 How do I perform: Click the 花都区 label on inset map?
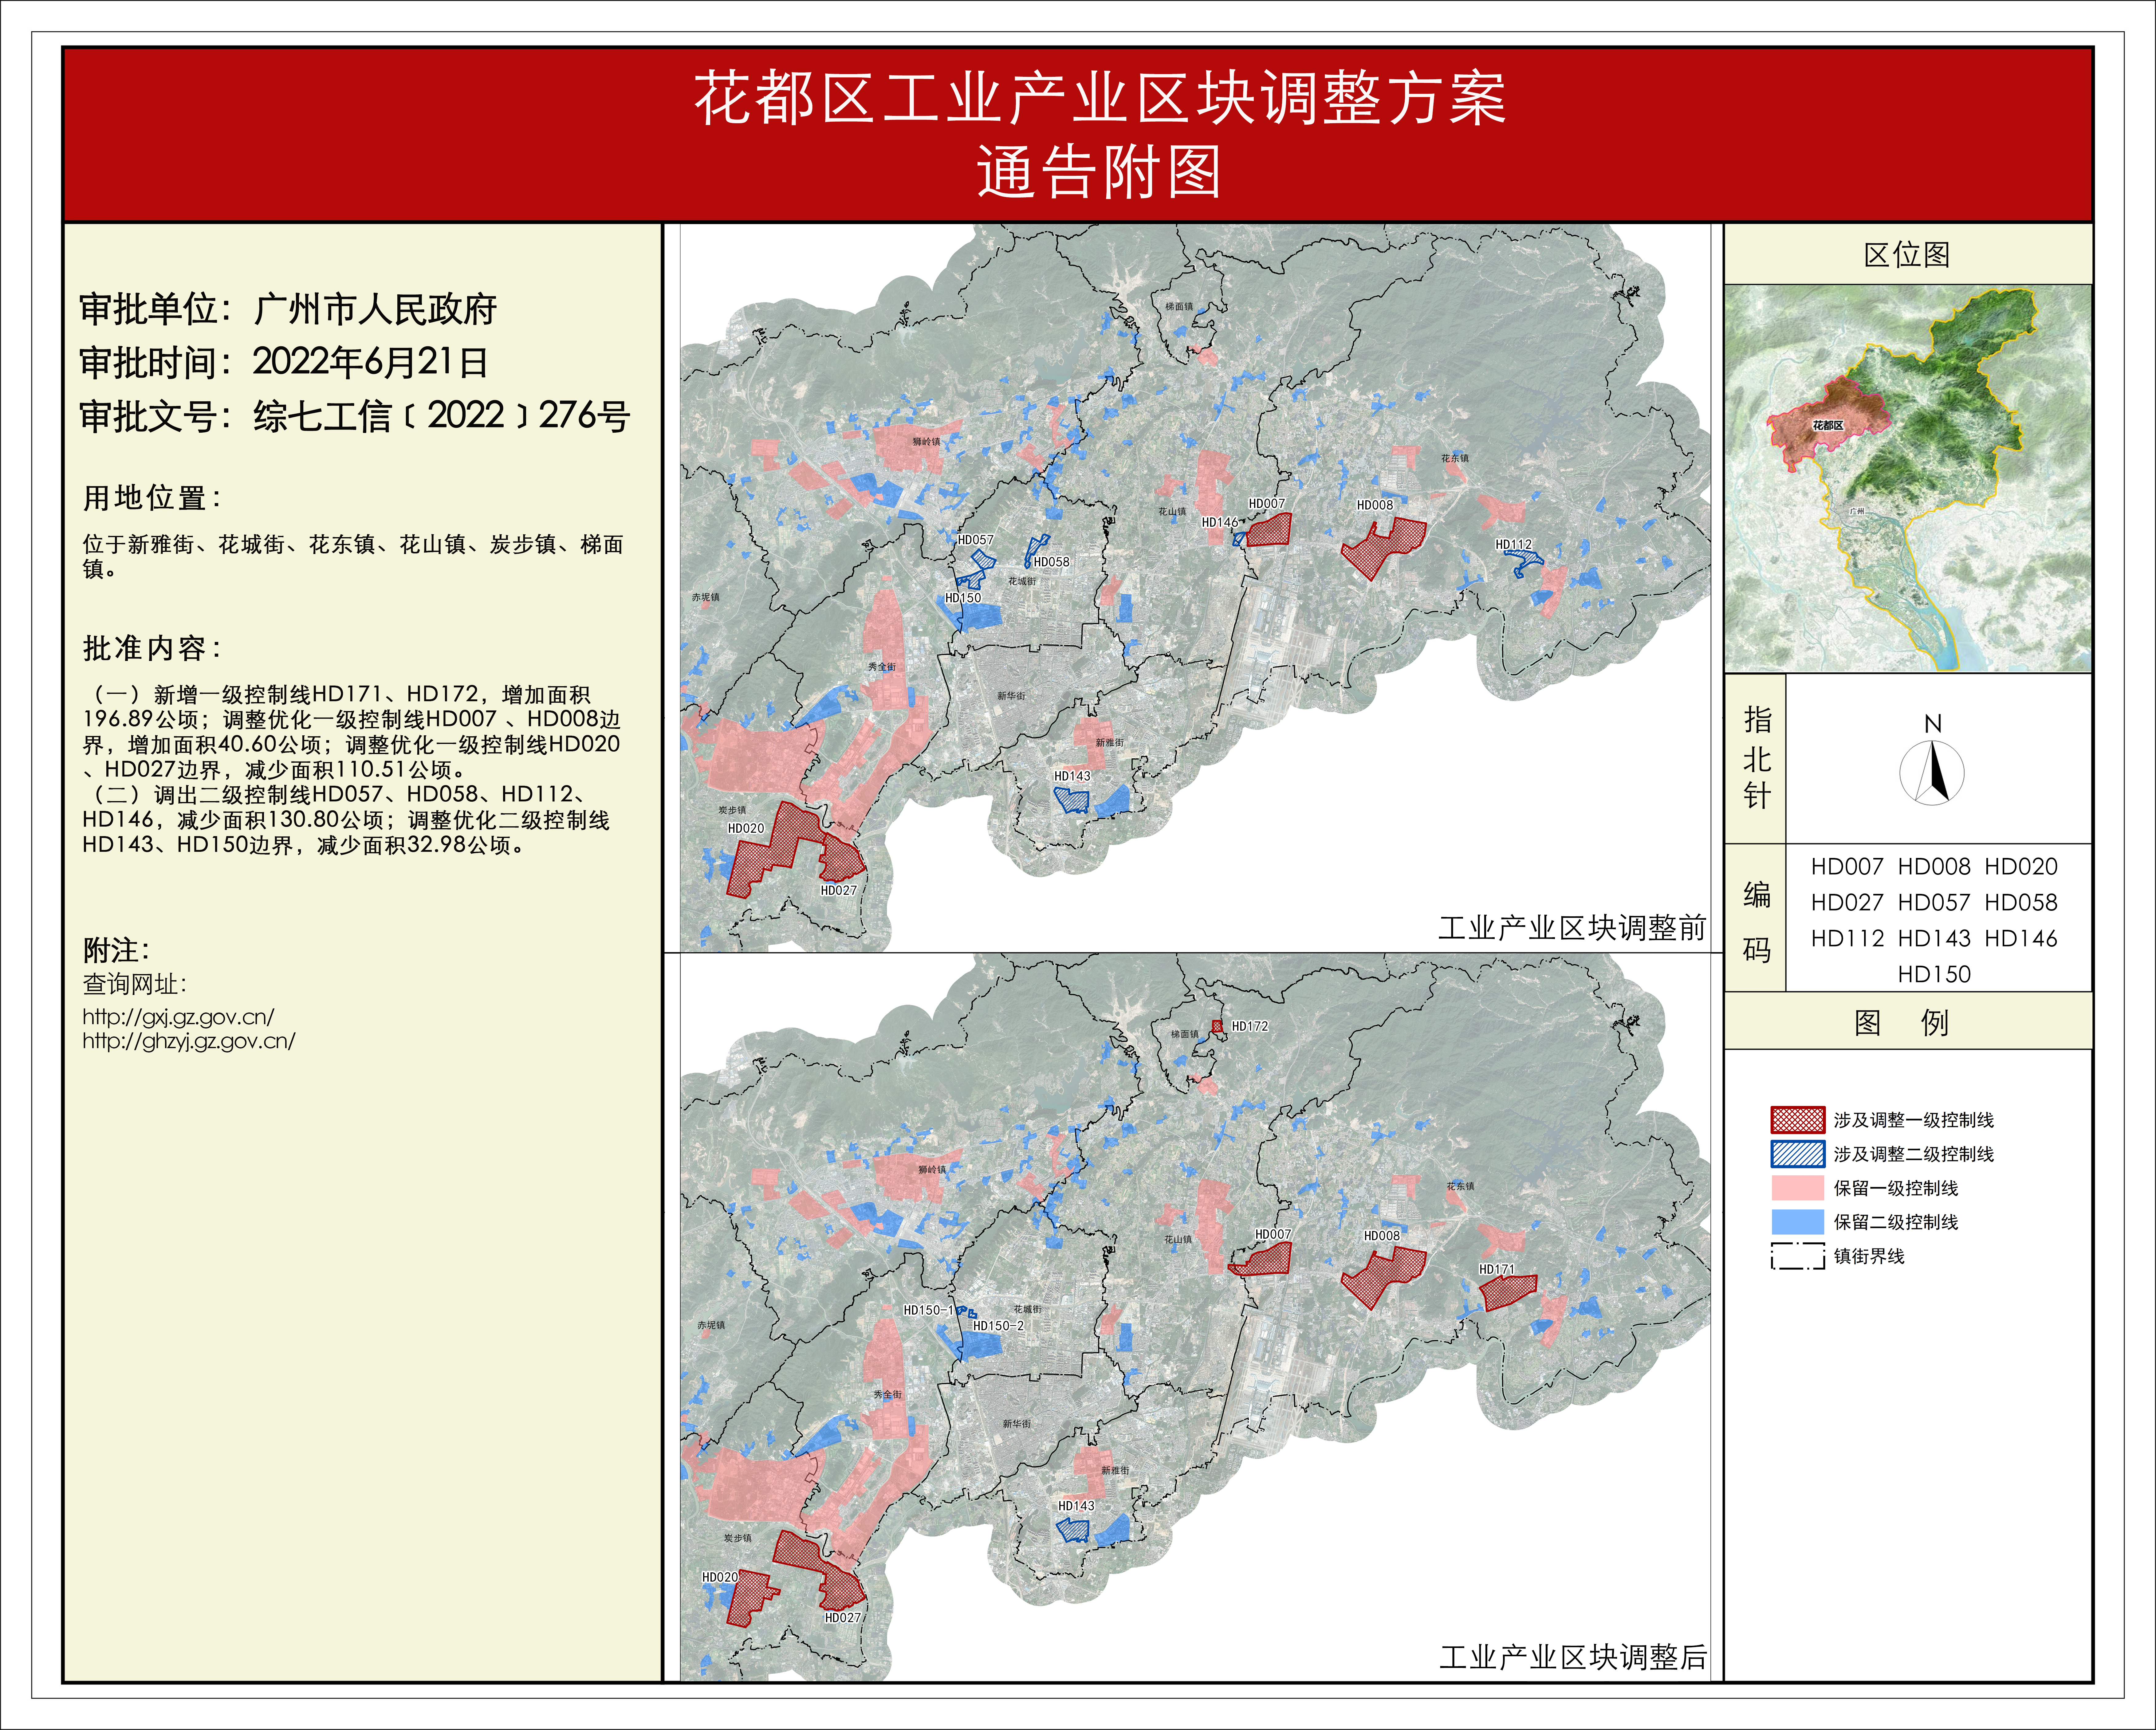tap(1828, 425)
